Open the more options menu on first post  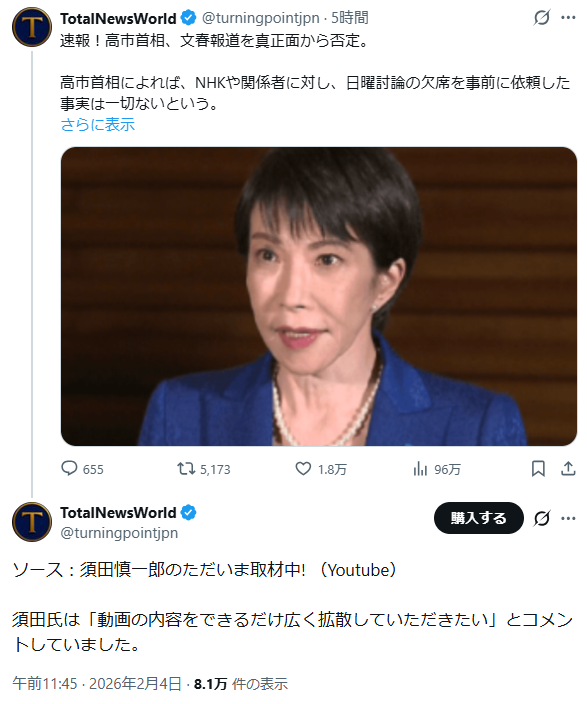[568, 18]
